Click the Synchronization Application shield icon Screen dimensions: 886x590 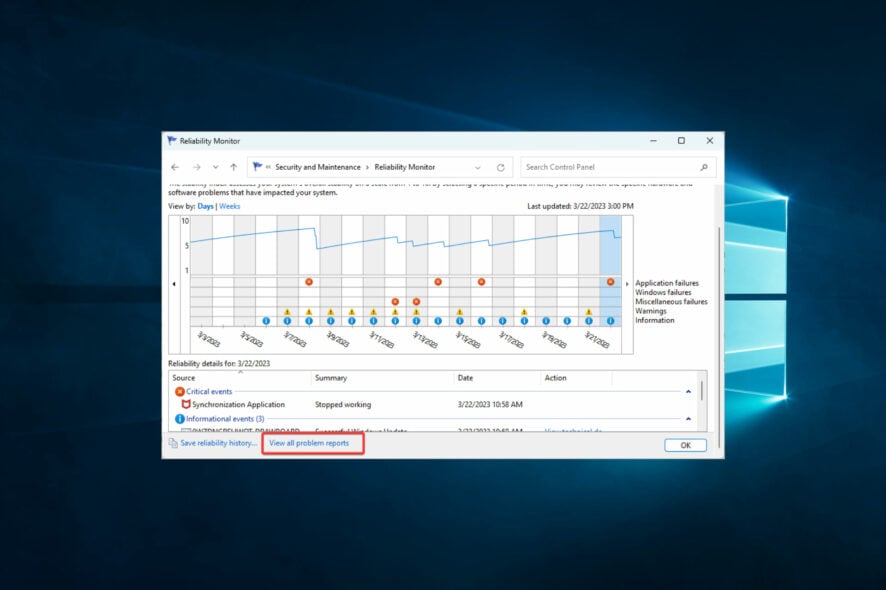[185, 405]
